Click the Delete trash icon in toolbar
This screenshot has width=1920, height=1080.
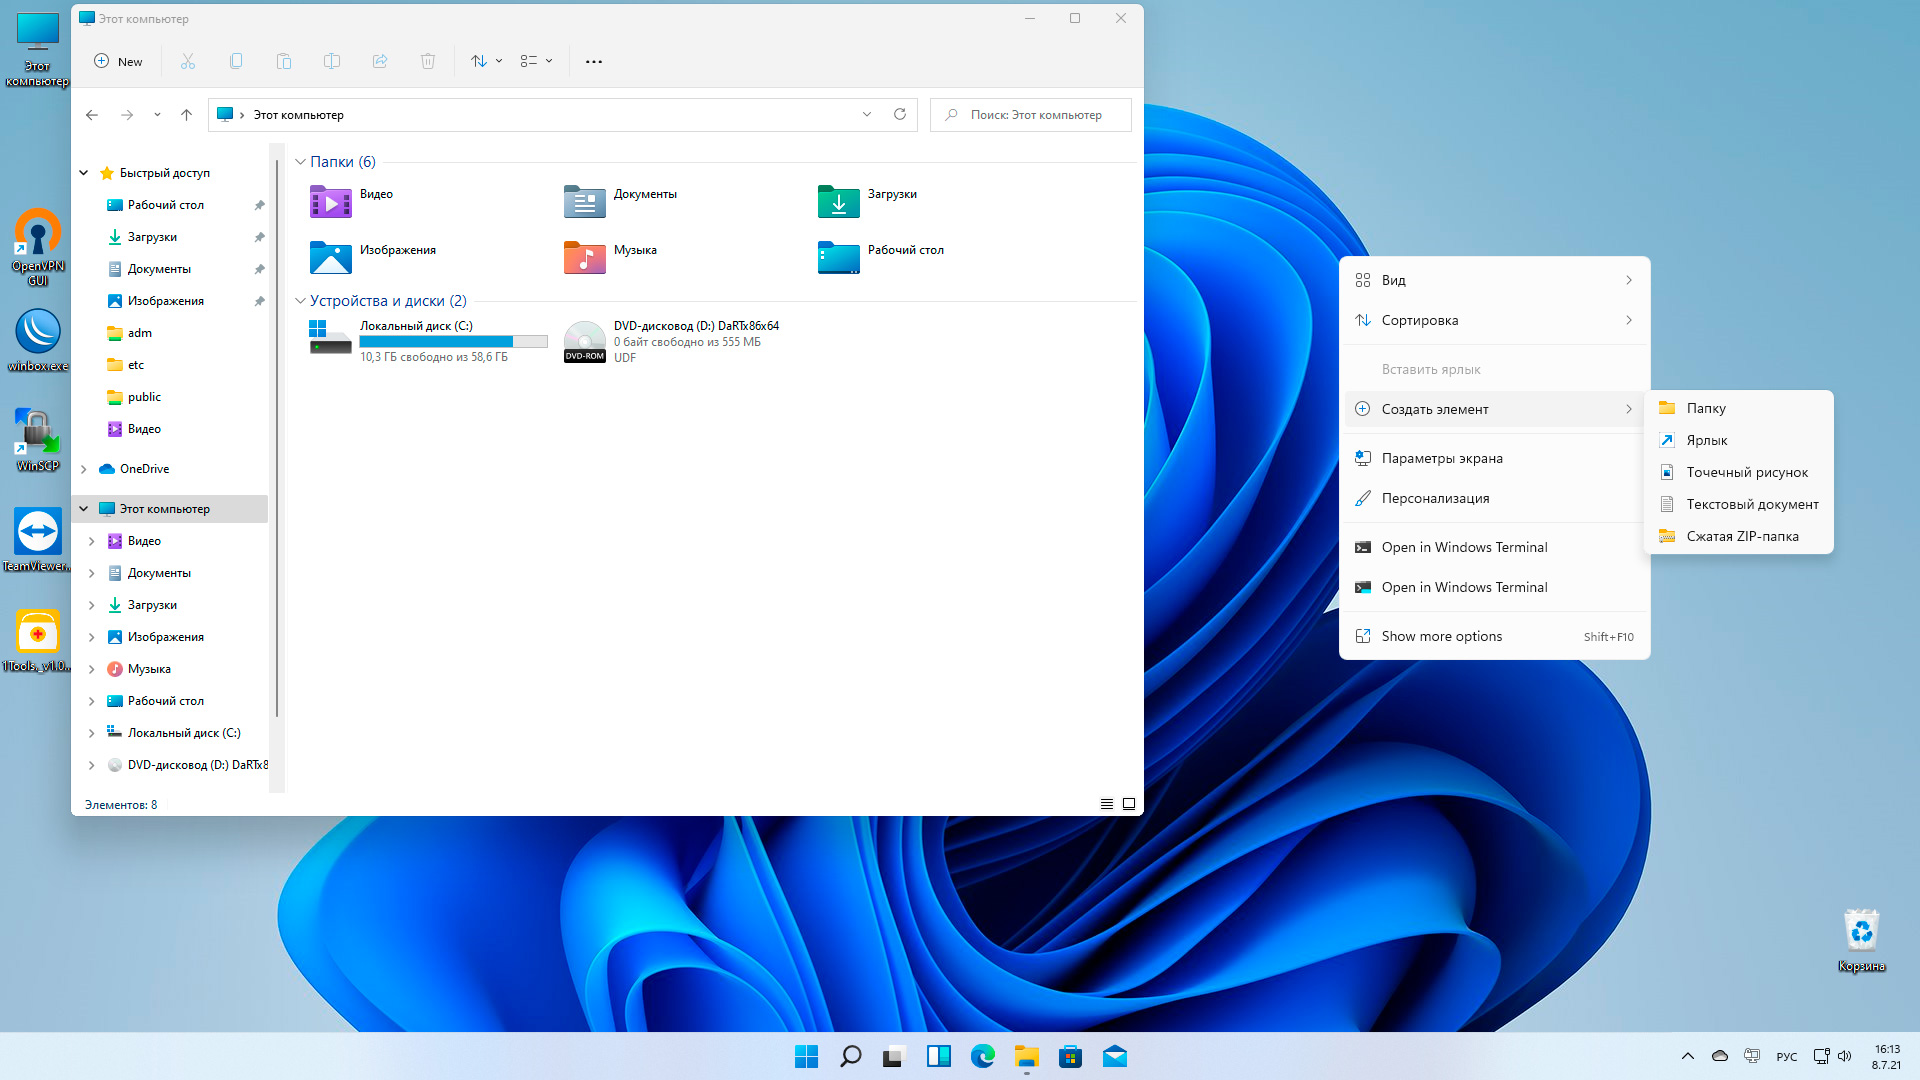click(428, 61)
